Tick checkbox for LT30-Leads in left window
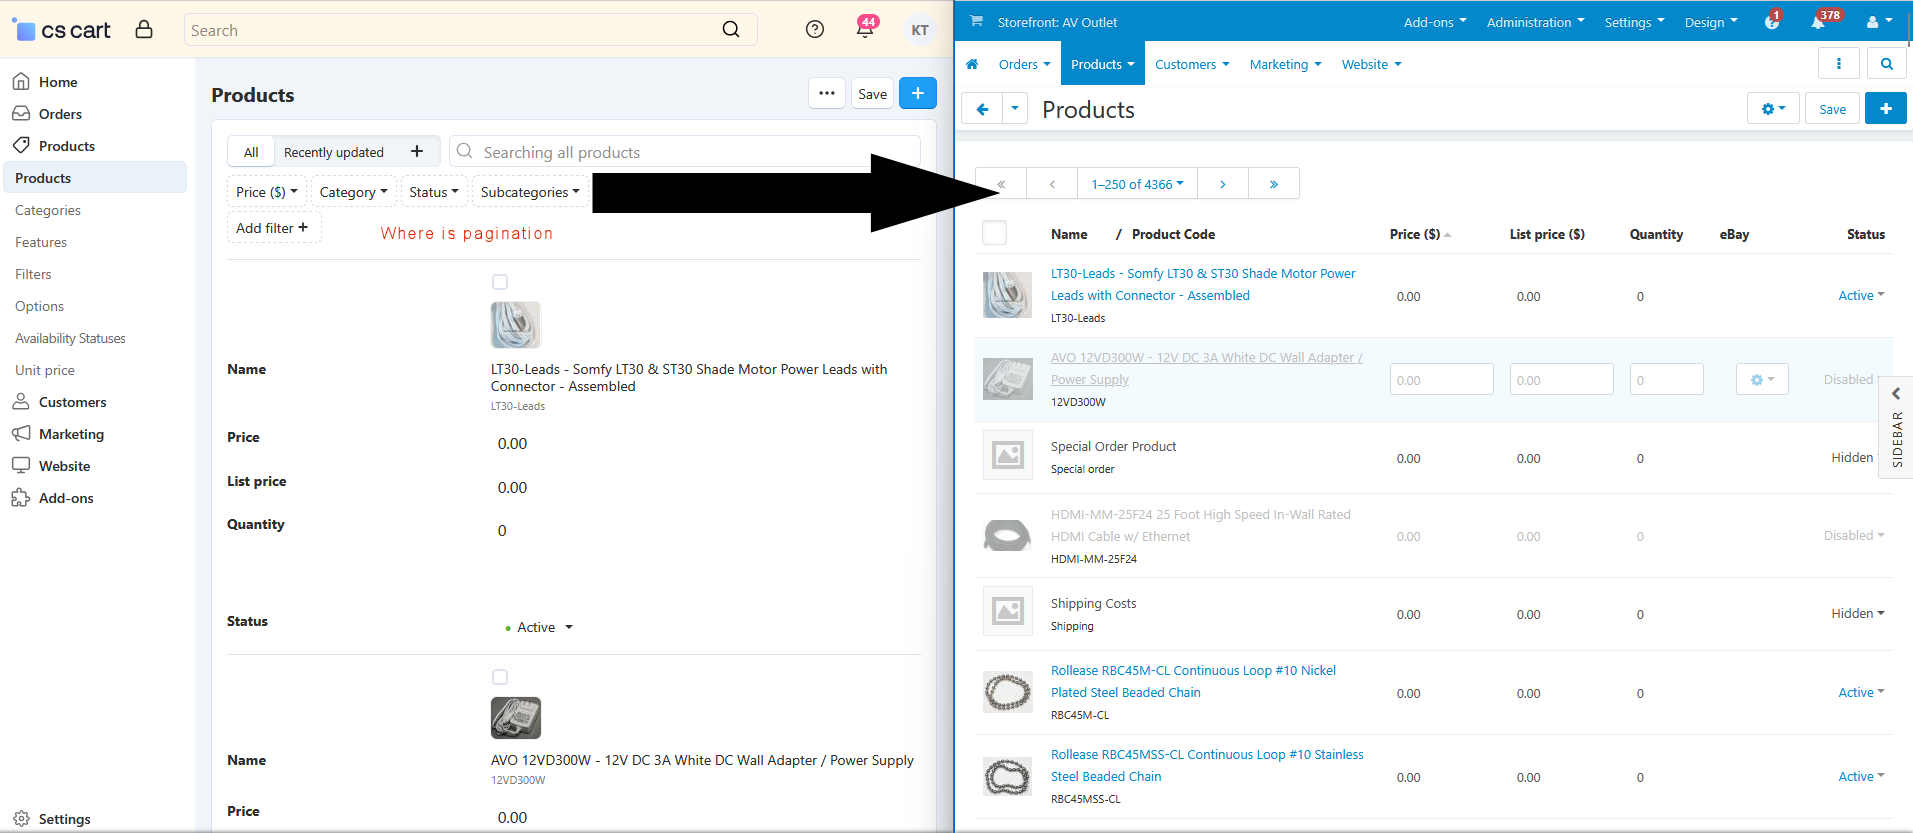 (x=500, y=282)
